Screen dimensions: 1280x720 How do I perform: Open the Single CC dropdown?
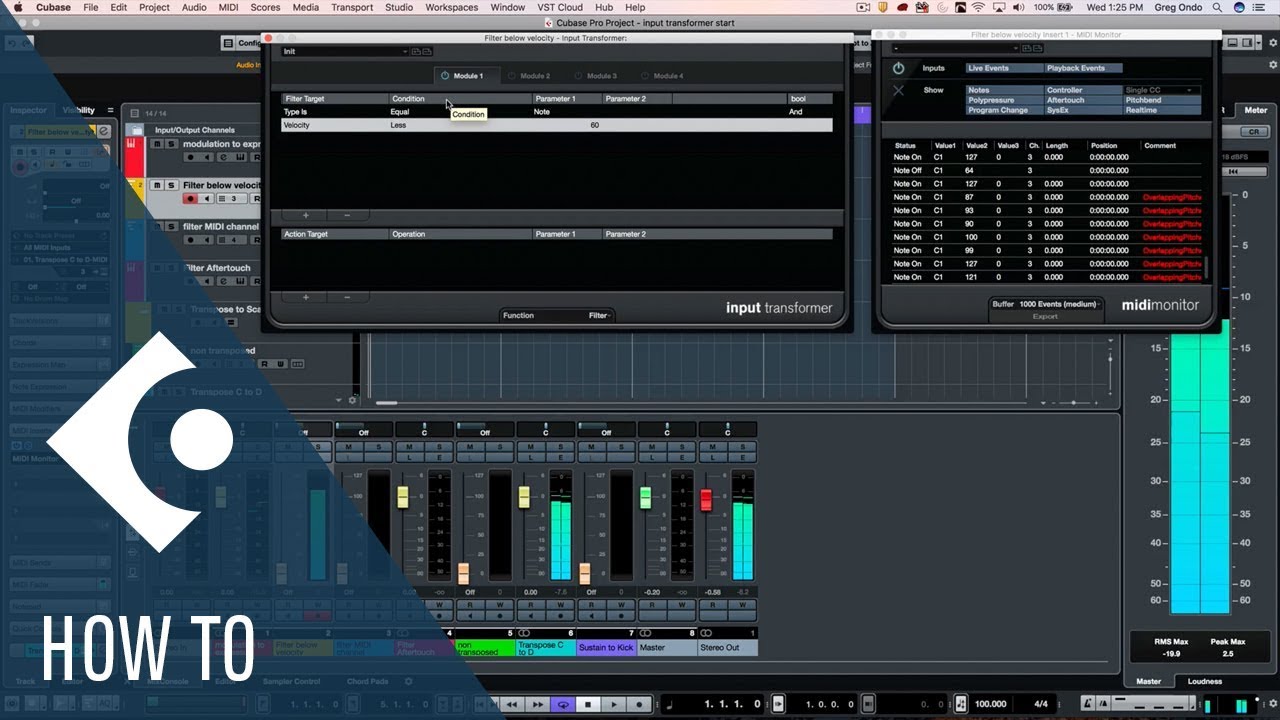coord(1162,90)
